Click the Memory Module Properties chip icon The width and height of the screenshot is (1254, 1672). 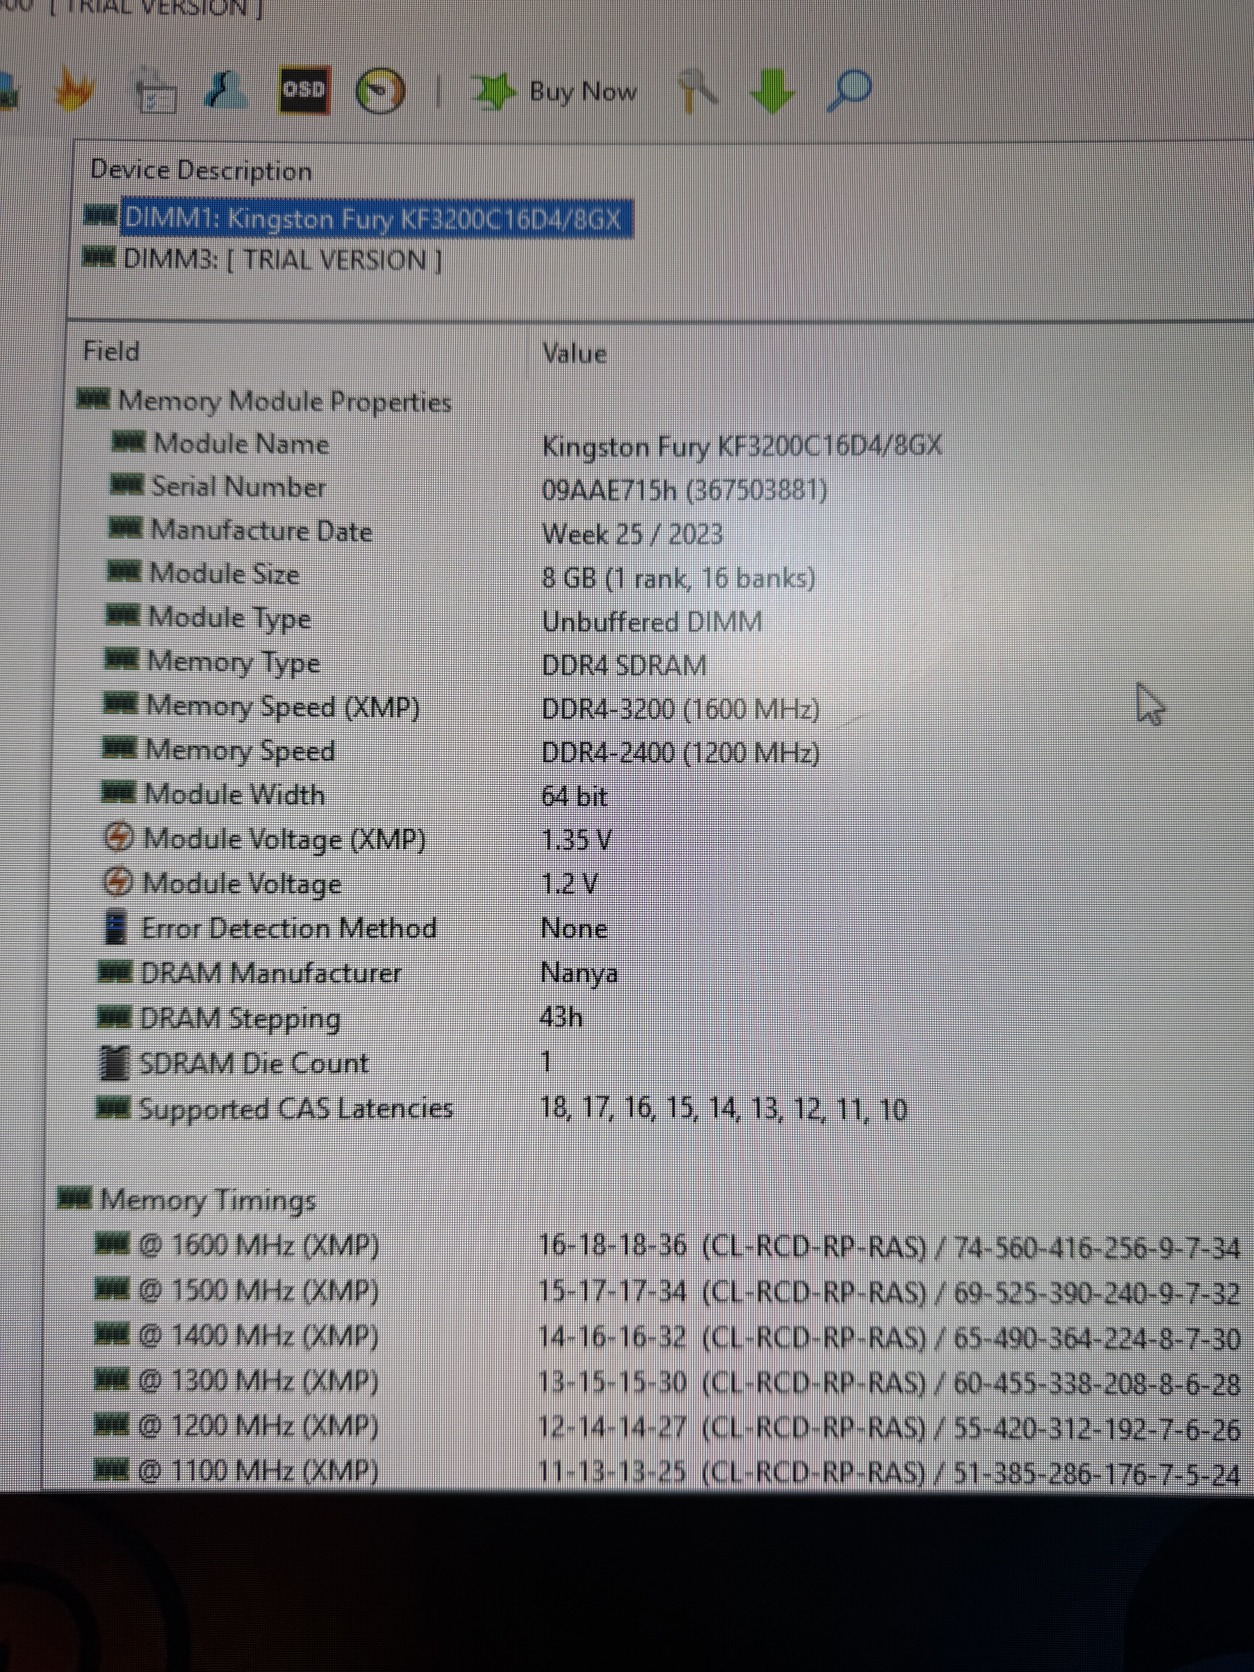point(93,399)
